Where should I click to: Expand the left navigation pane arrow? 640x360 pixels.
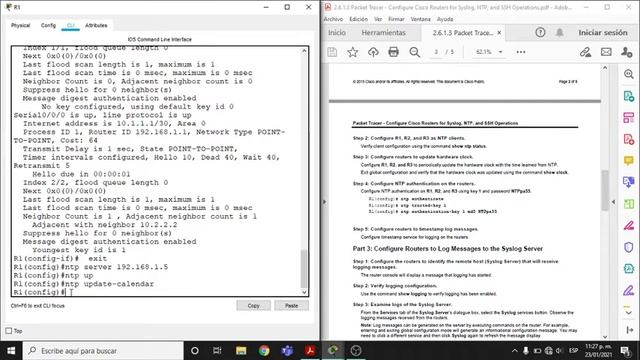click(325, 201)
